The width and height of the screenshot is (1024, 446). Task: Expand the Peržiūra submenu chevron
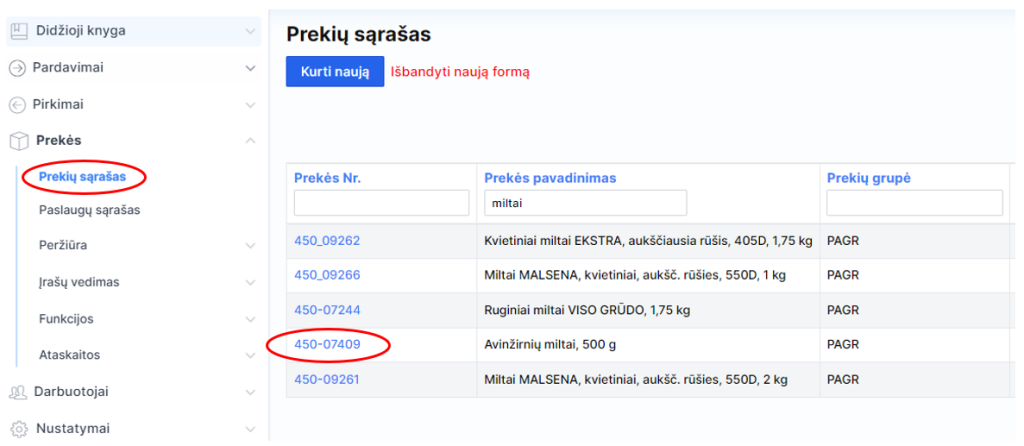[x=250, y=245]
